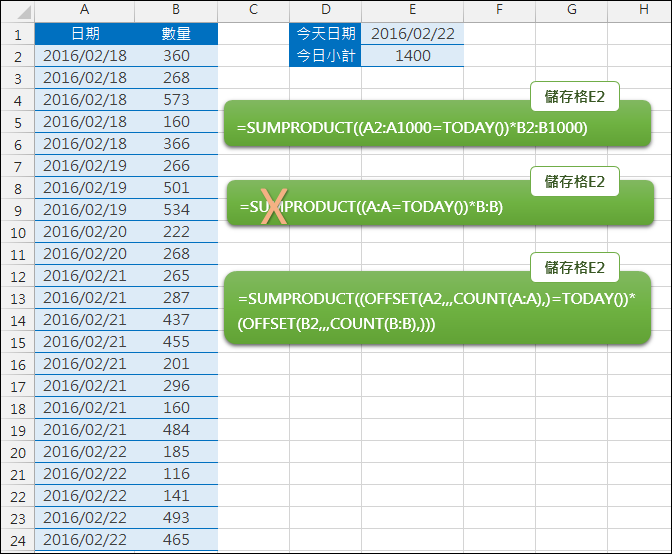Click date cell in row 7
The image size is (672, 554).
point(85,166)
